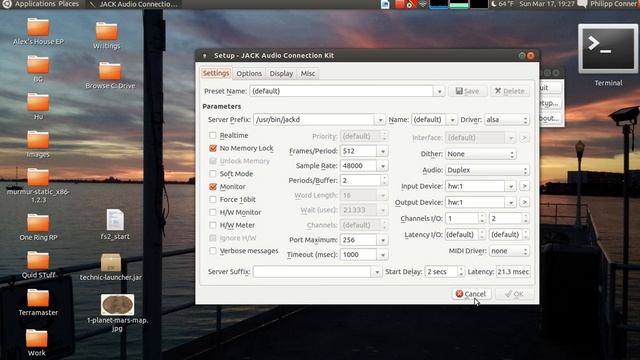Viewport: 640px width, 360px height.
Task: Switch to the Options tab
Action: pos(249,73)
